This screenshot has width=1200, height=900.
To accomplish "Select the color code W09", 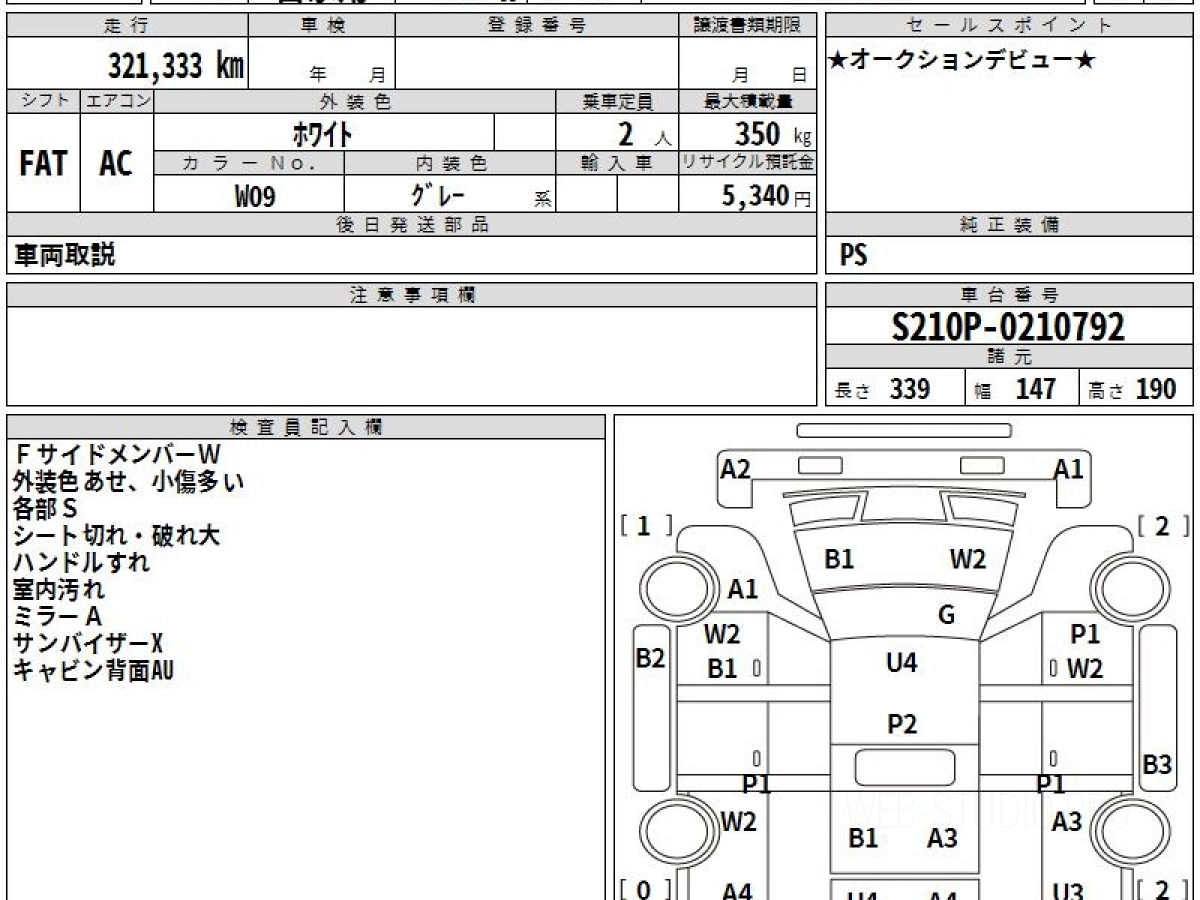I will click(254, 196).
